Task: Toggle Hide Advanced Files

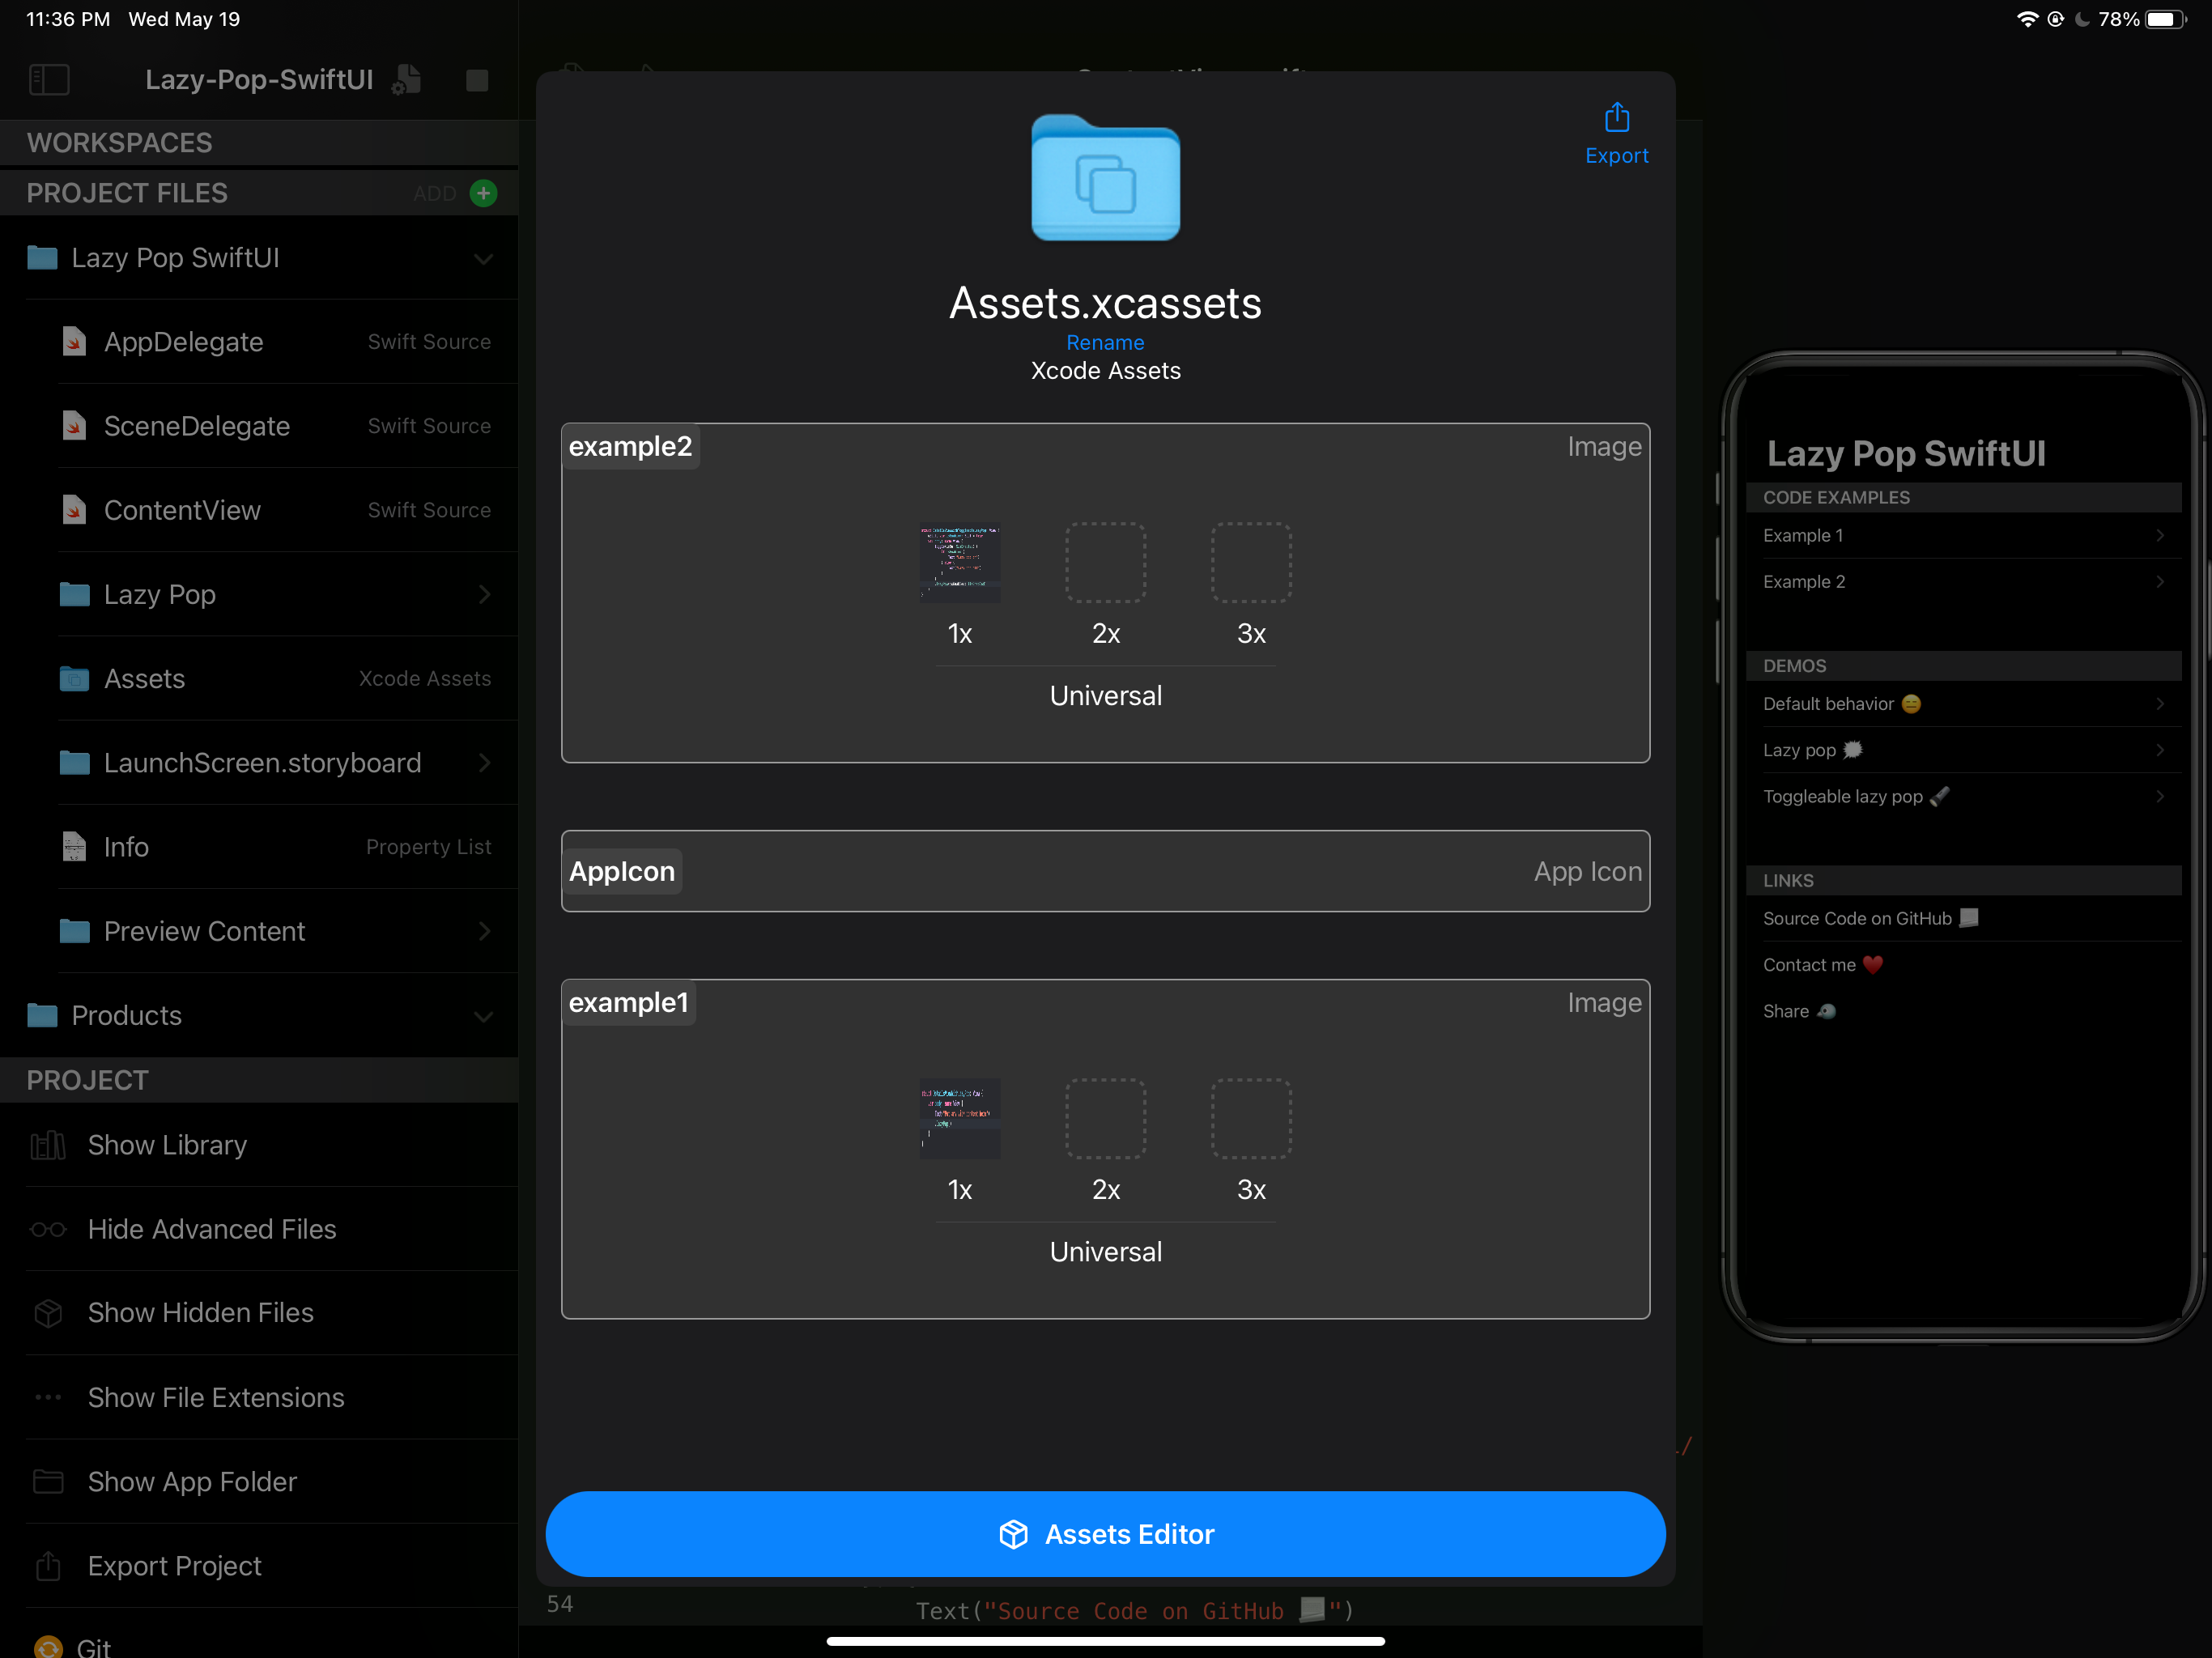Action: pyautogui.click(x=211, y=1229)
